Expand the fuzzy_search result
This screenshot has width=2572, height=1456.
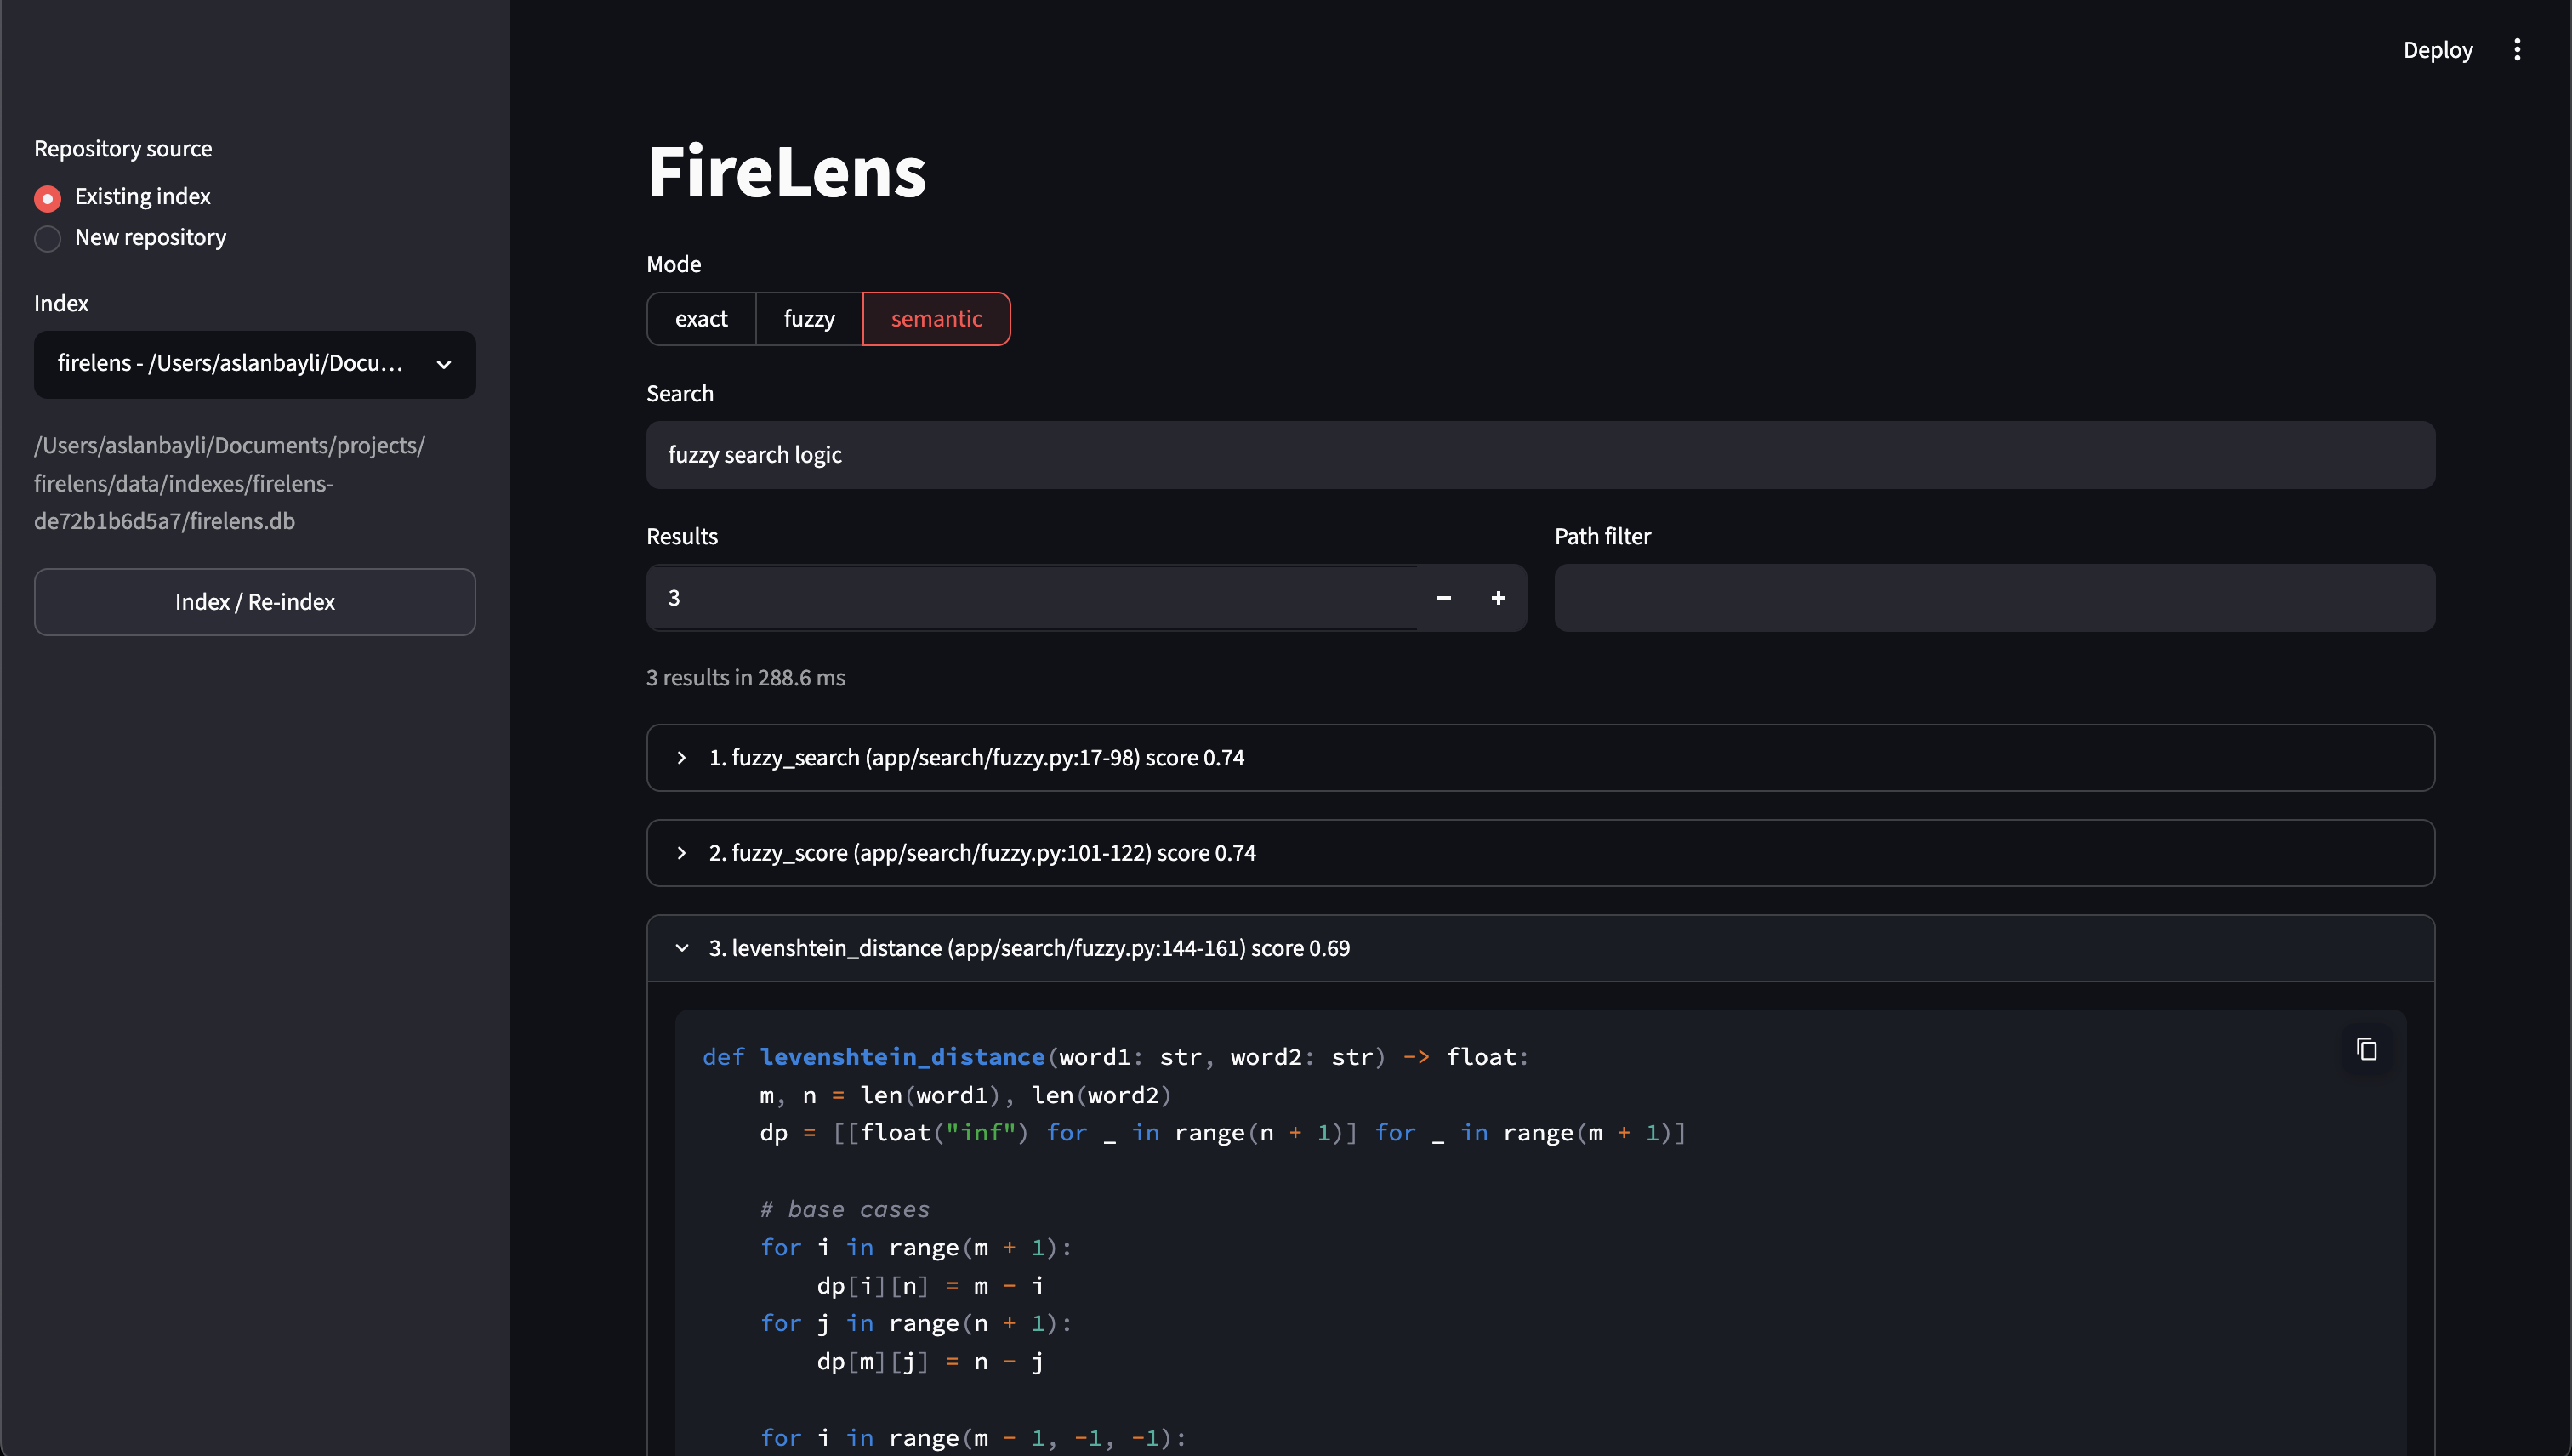1540,758
